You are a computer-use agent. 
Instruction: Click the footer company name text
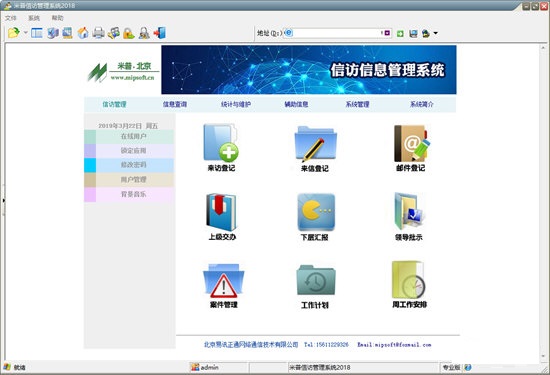click(251, 345)
